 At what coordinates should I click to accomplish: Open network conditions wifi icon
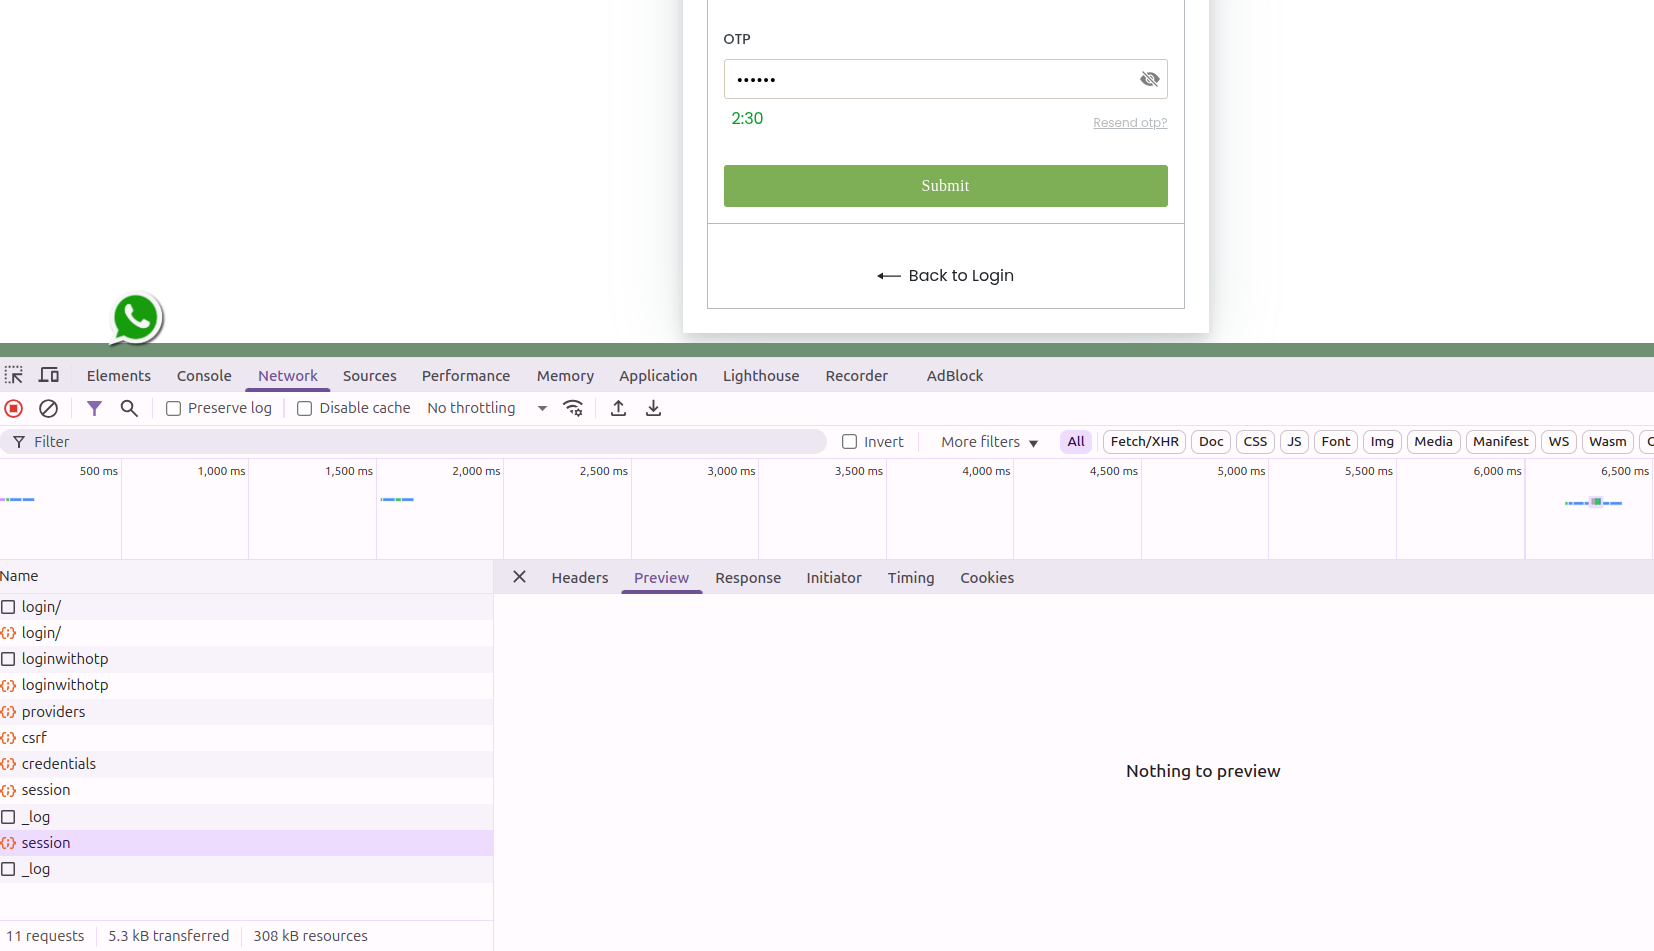tap(573, 408)
